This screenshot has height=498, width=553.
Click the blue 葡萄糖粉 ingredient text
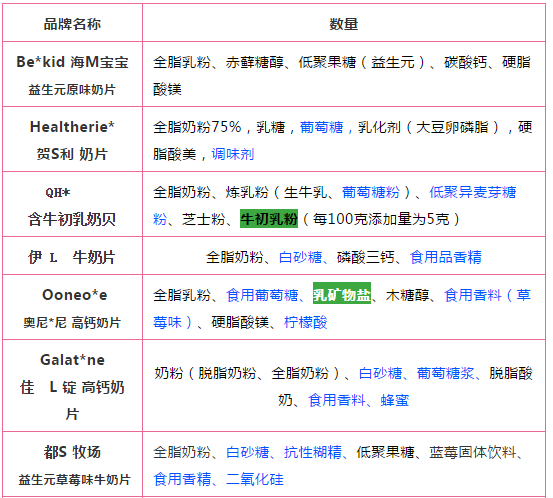371,192
